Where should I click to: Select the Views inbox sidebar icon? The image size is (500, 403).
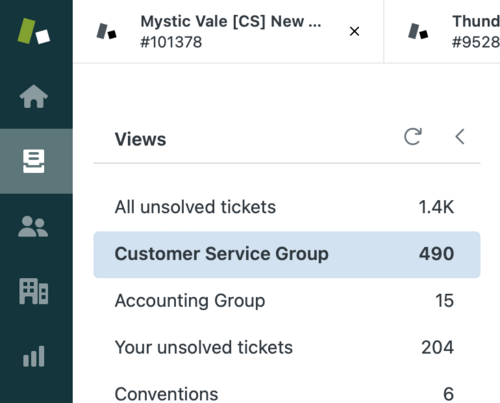point(34,161)
